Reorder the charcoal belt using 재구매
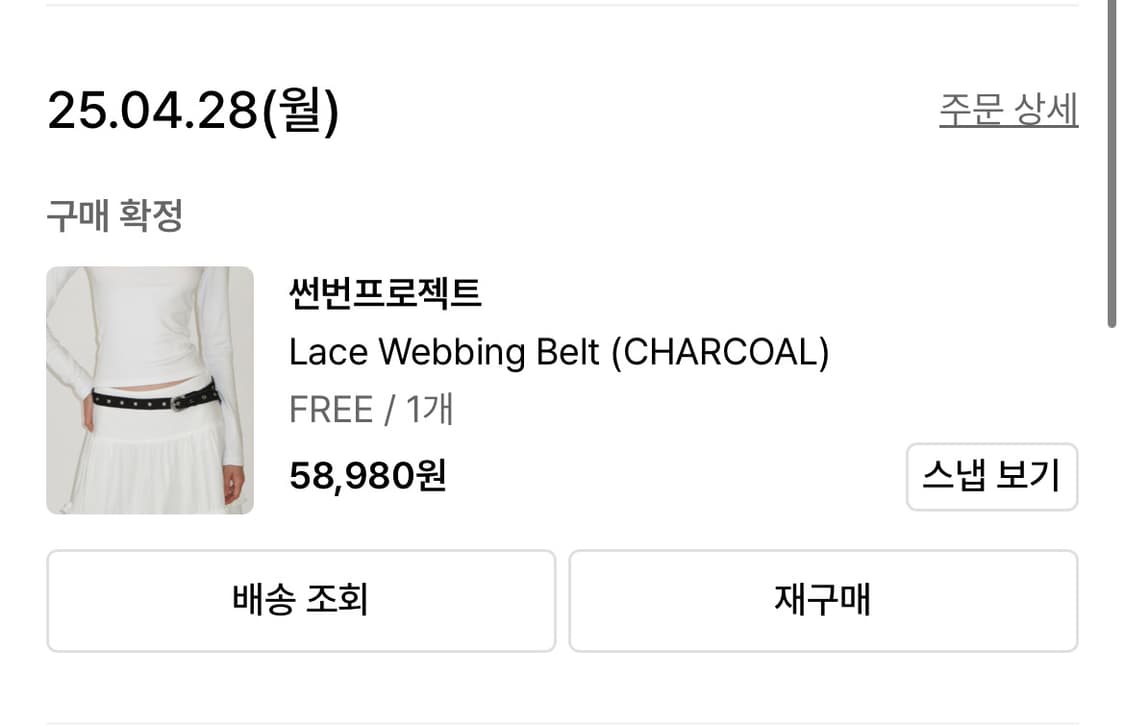This screenshot has width=1125, height=727. [x=824, y=600]
